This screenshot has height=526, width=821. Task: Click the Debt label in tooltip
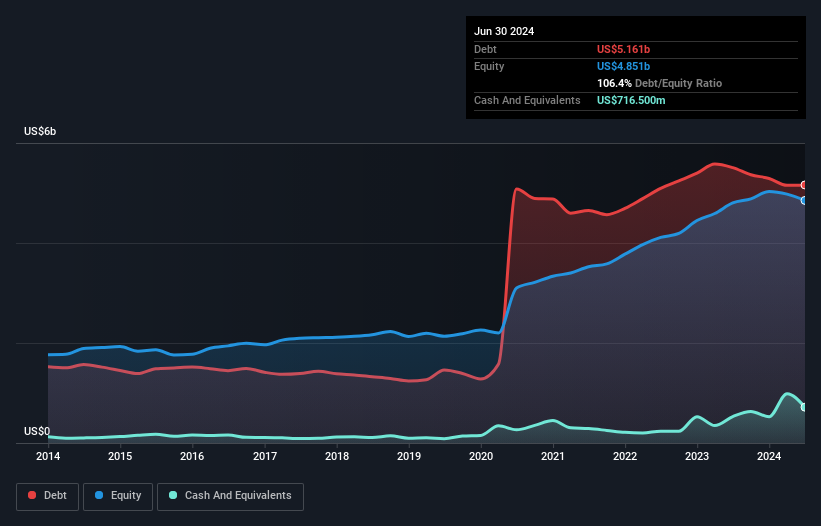tap(485, 49)
